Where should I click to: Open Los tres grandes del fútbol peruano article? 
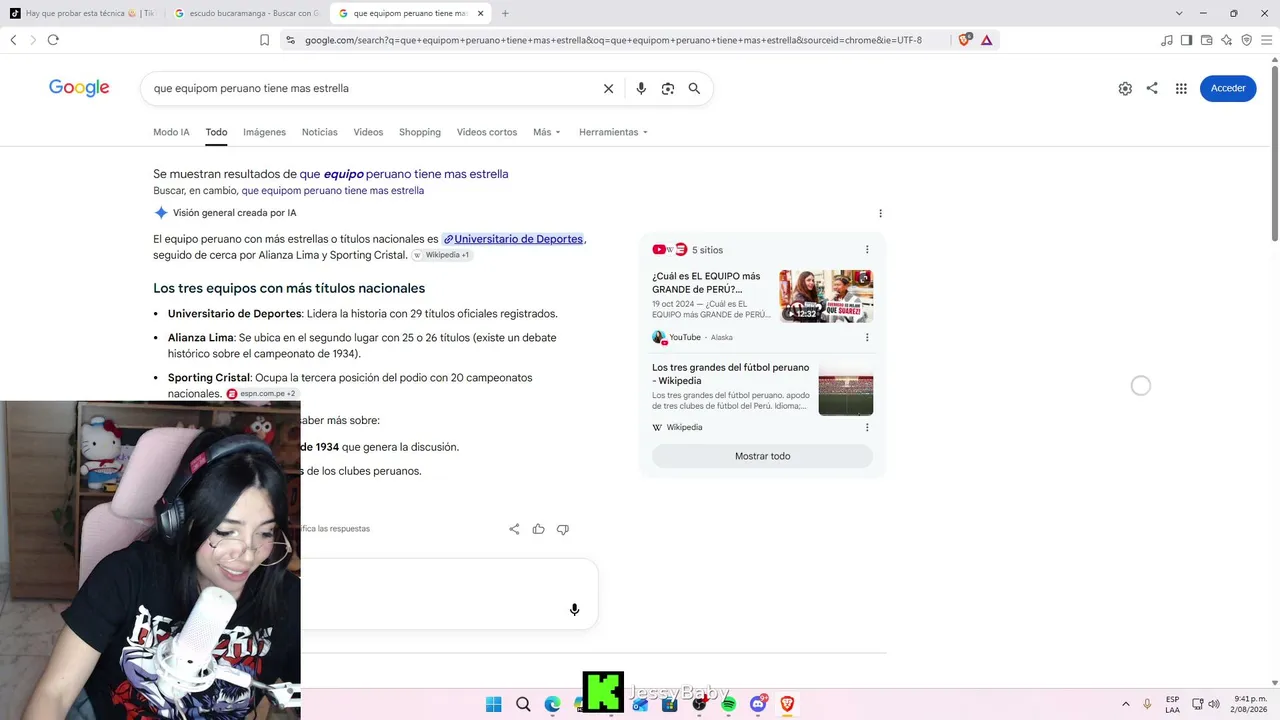(x=731, y=374)
